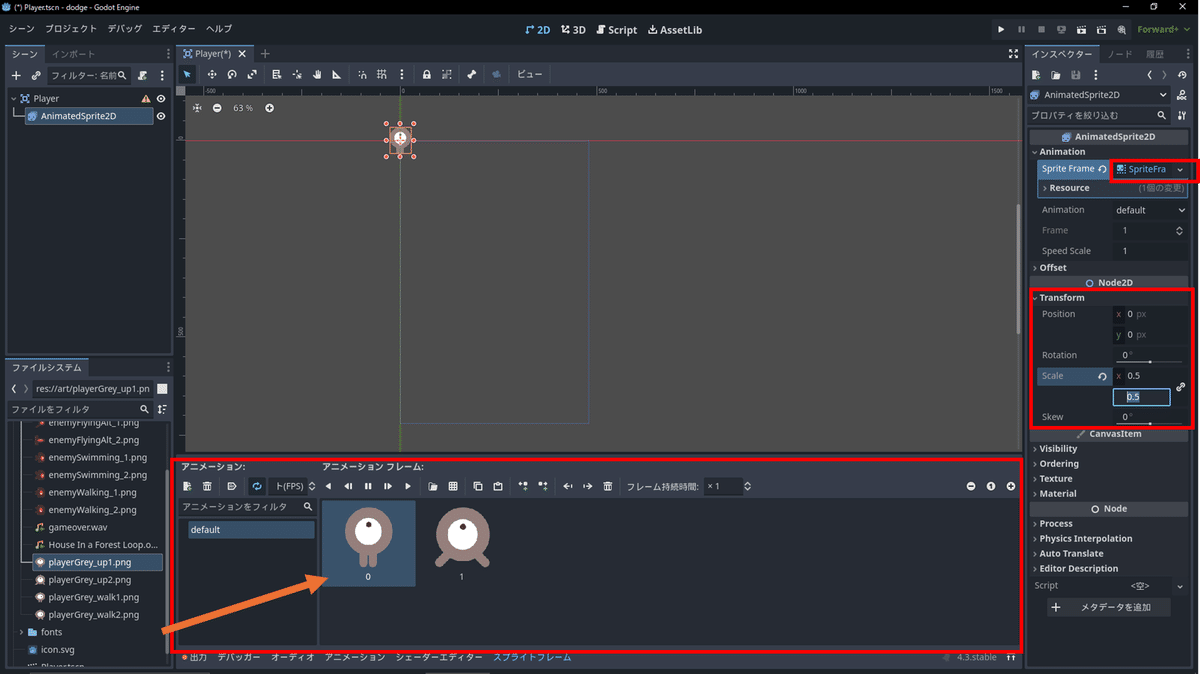This screenshot has width=1200, height=674.
Task: Choose the Pan Mode hand tool
Action: point(317,74)
